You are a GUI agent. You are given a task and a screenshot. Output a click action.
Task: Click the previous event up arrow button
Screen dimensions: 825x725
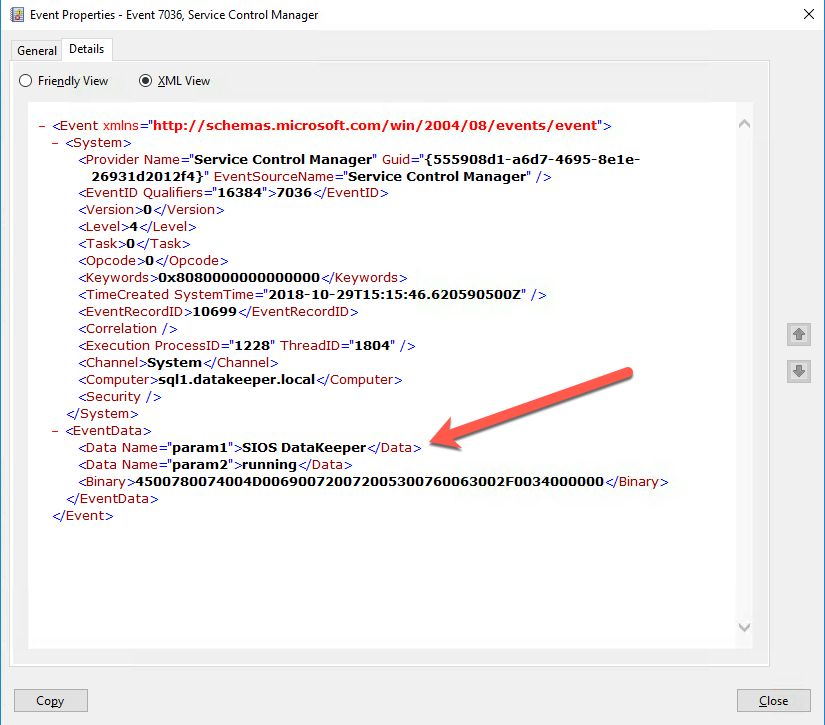click(x=799, y=334)
